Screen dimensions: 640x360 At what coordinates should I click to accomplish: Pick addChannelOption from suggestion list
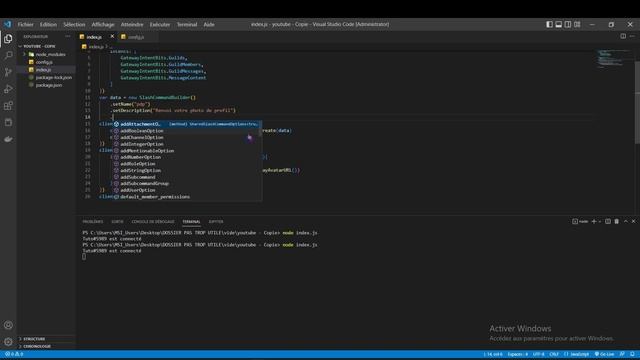click(187, 138)
